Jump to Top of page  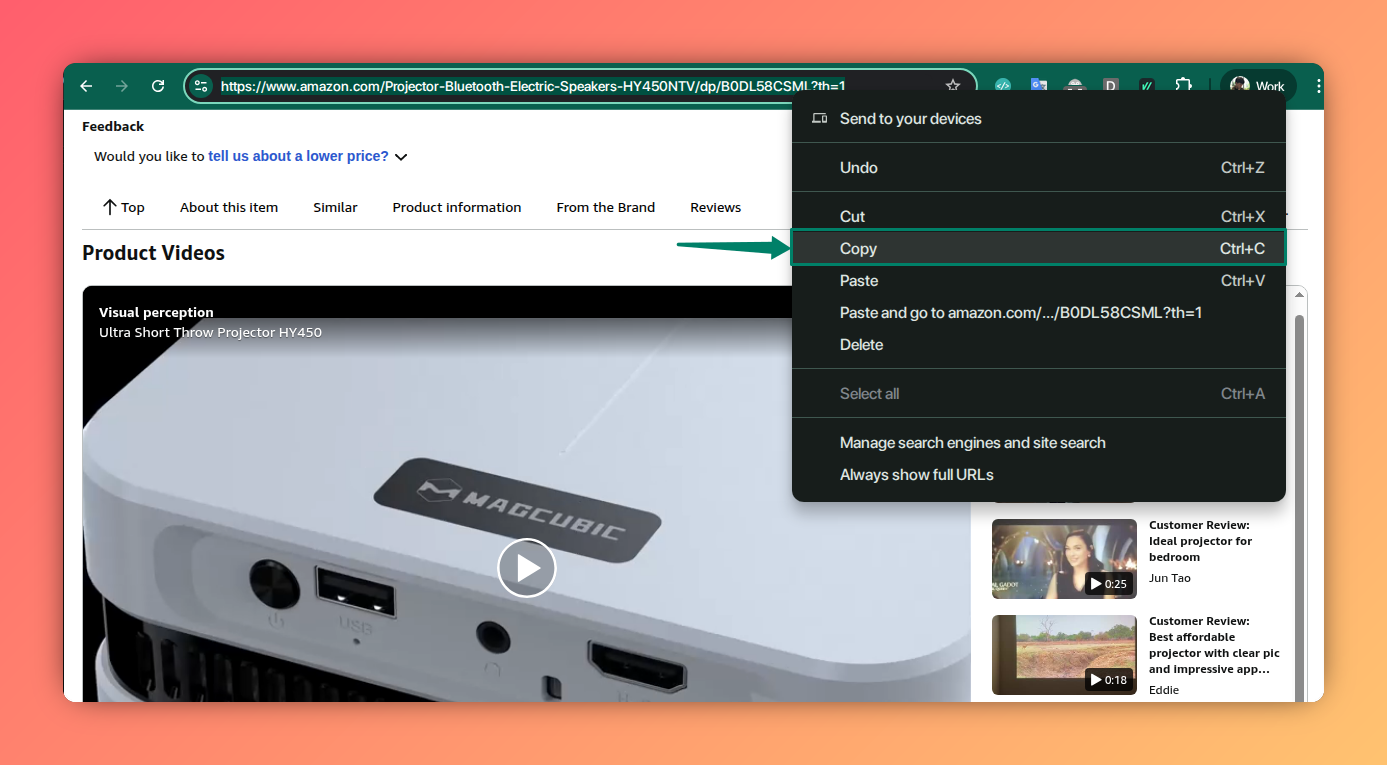(x=123, y=207)
